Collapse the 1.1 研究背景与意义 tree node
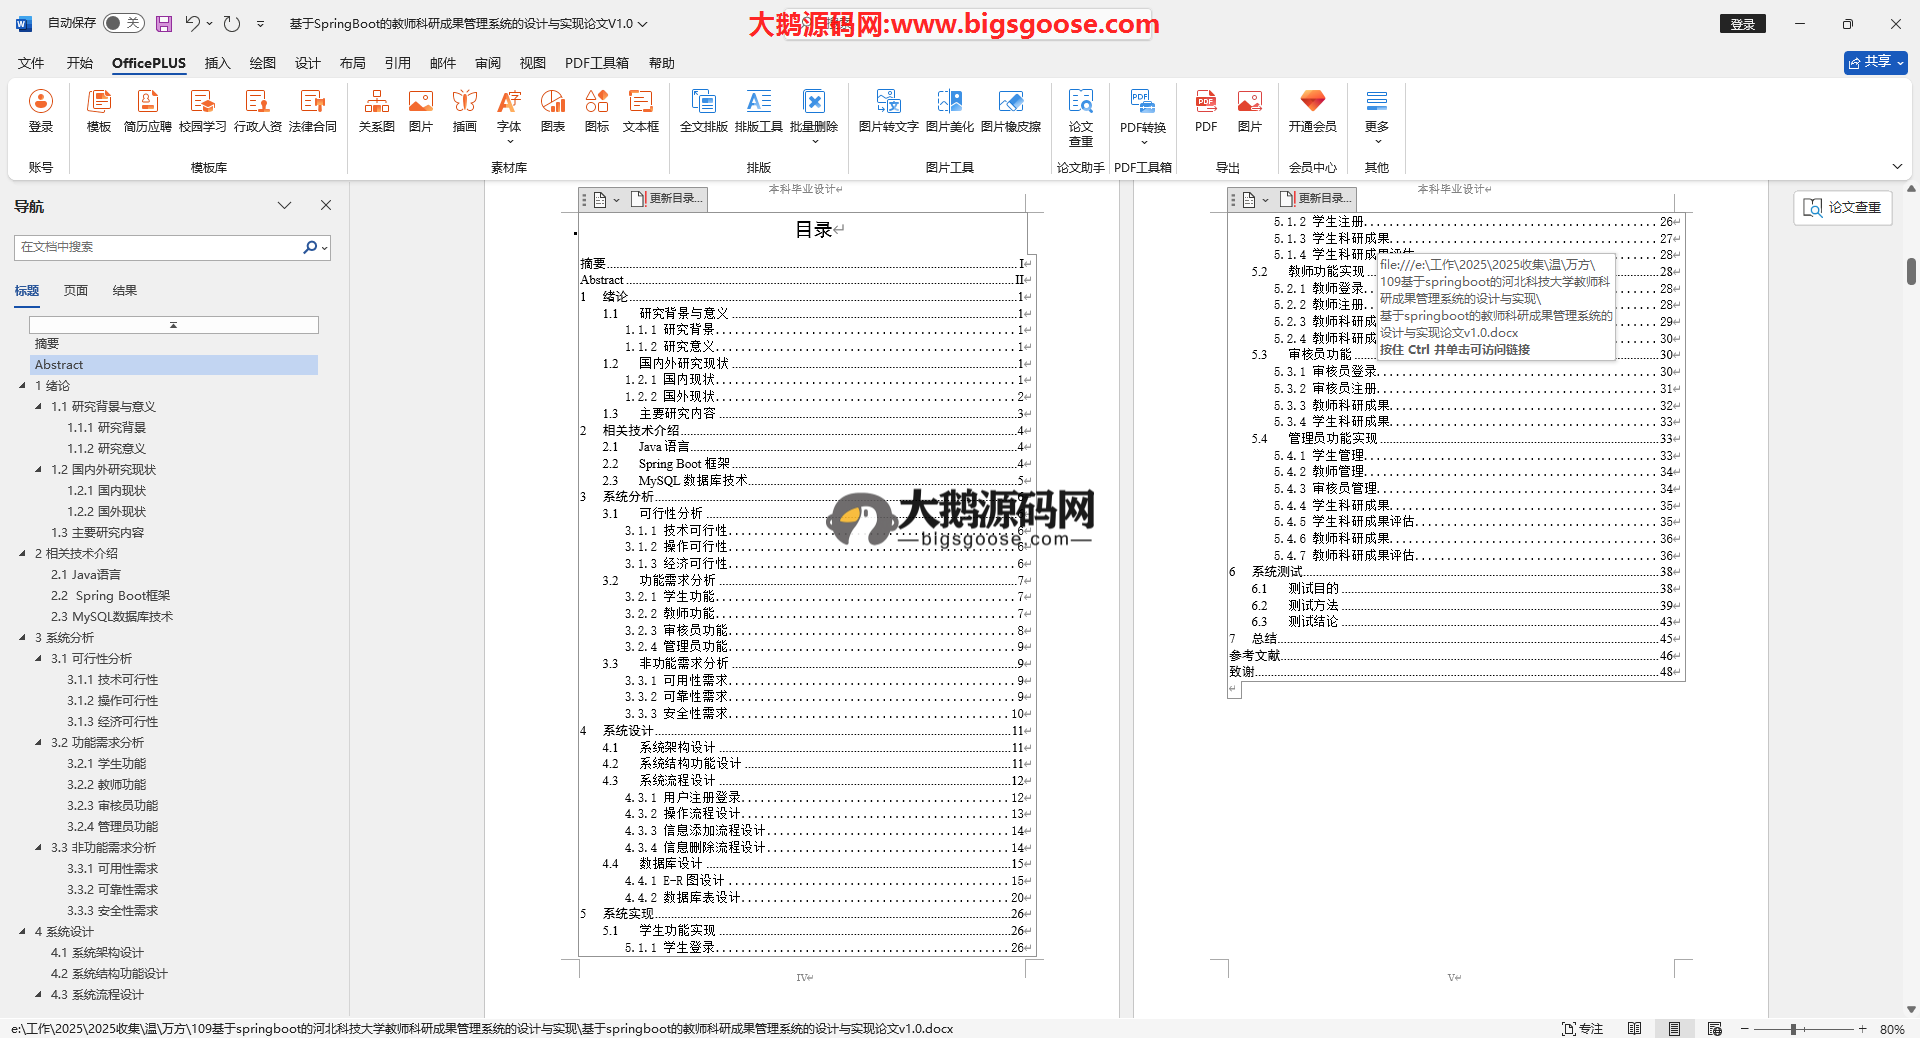This screenshot has width=1920, height=1038. tap(39, 406)
